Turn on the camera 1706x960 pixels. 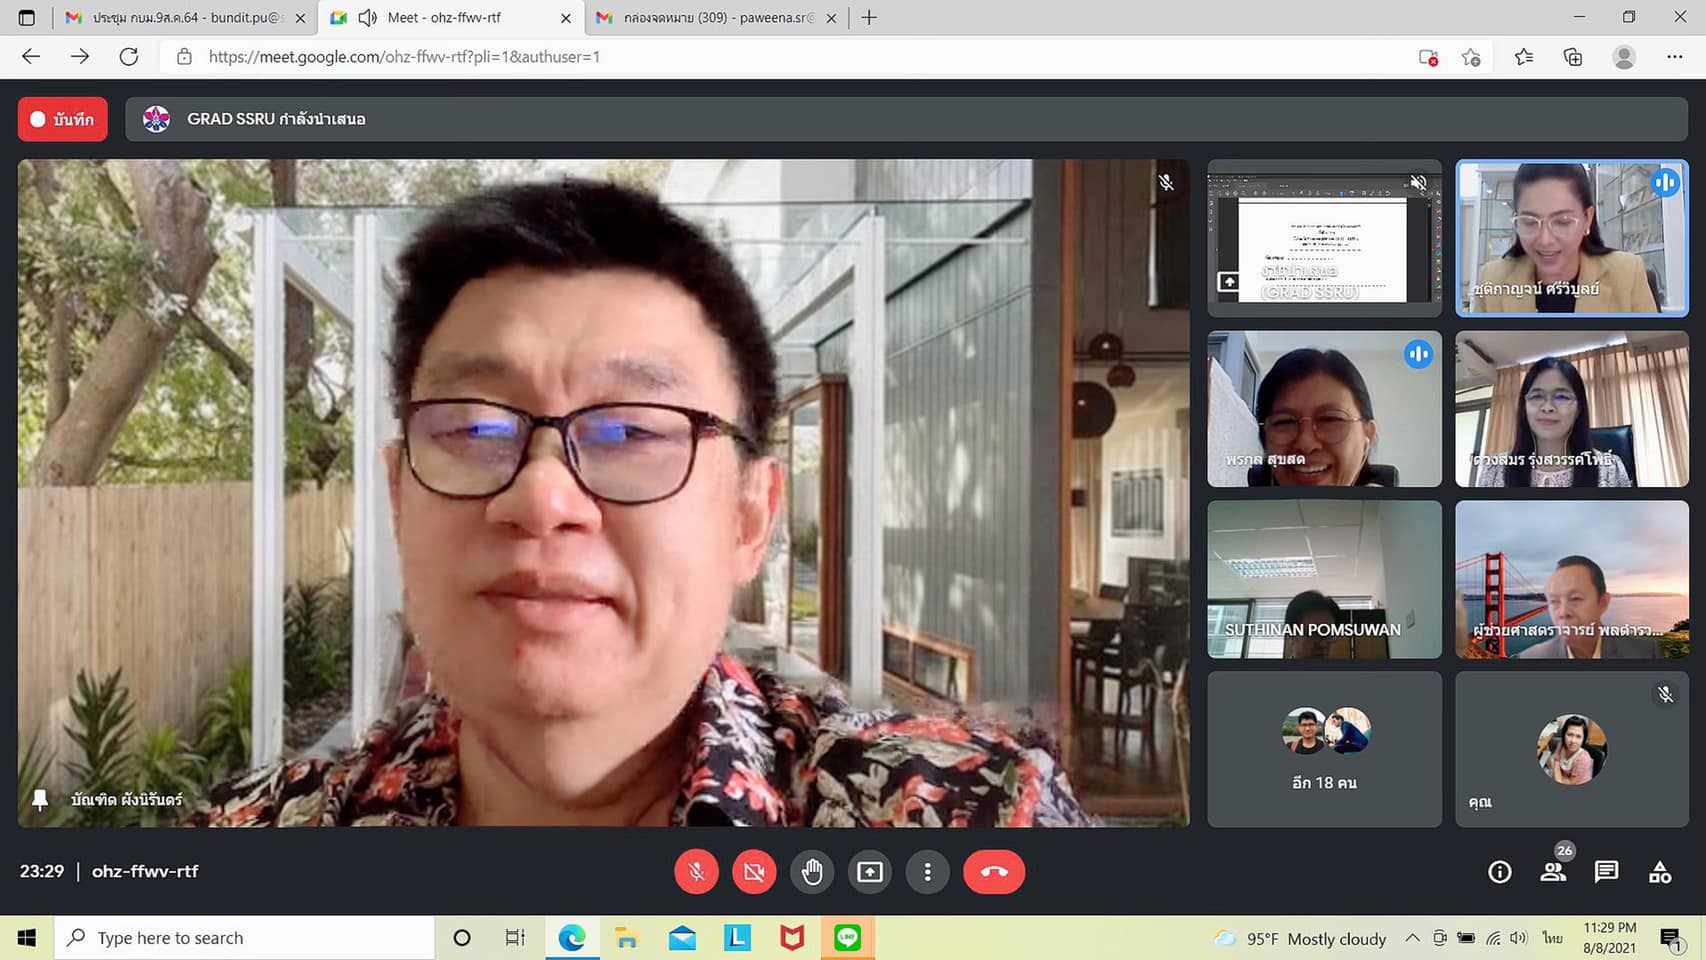754,872
